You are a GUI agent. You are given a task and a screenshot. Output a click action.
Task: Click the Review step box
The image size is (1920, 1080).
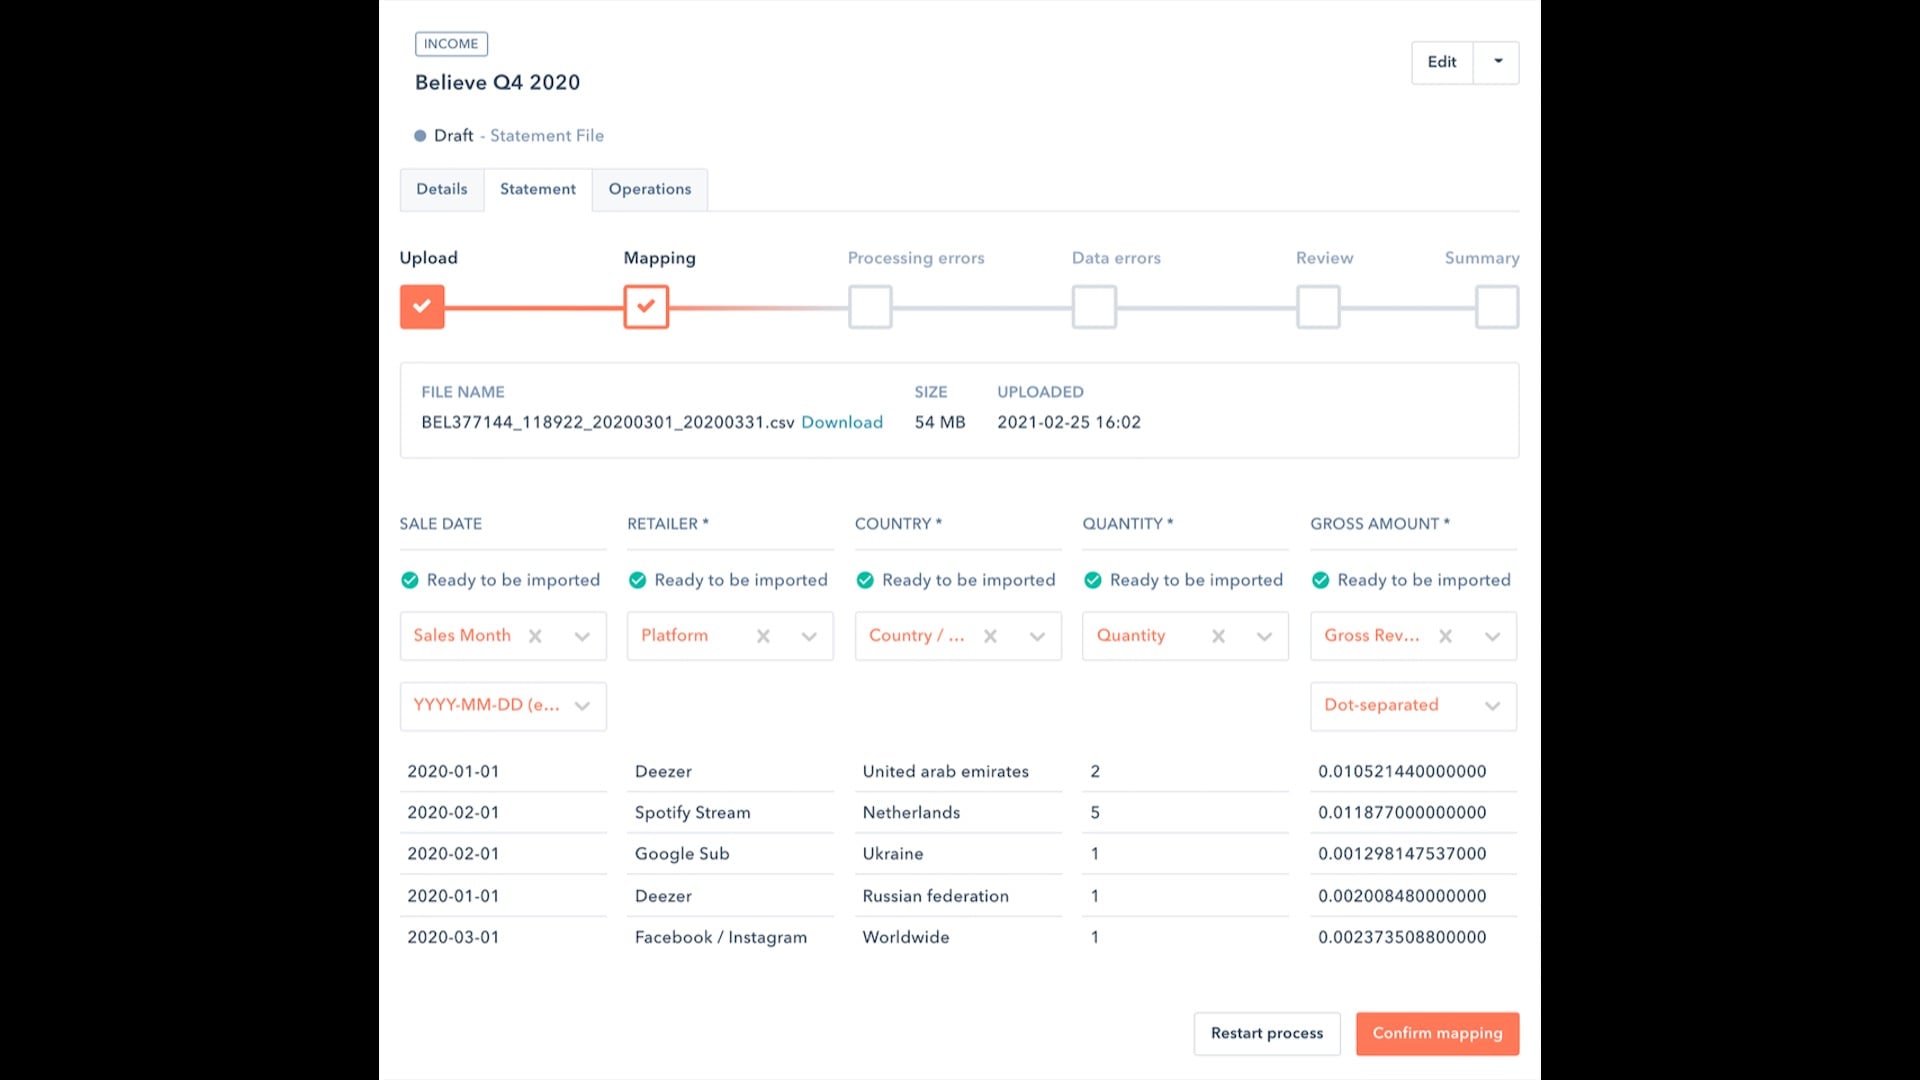point(1318,307)
